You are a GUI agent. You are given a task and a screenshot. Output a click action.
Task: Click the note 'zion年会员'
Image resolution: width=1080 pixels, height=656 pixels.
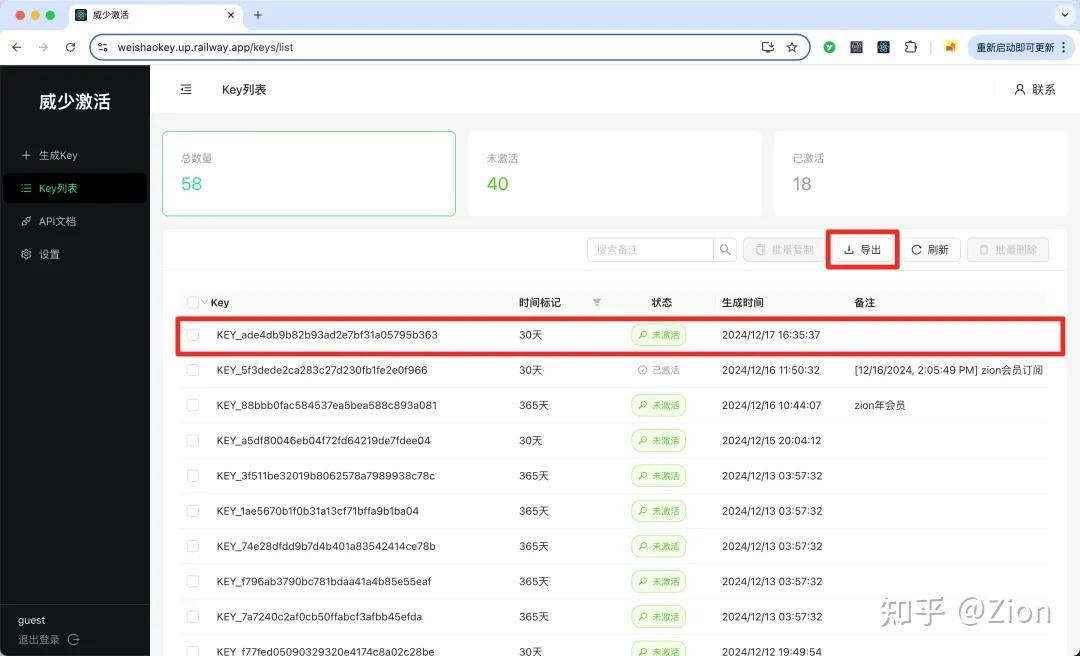(x=880, y=405)
